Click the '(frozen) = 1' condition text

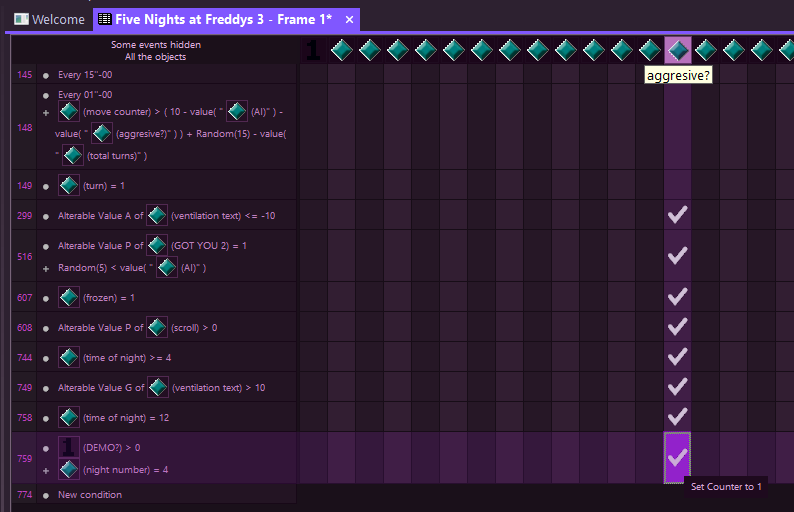tap(109, 298)
